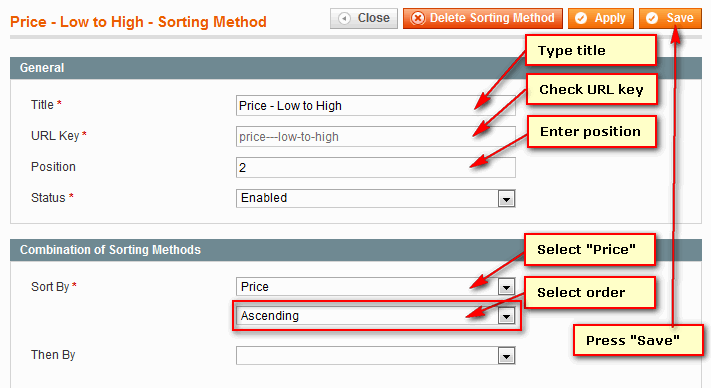
Task: Click the URL Key field
Action: point(375,136)
